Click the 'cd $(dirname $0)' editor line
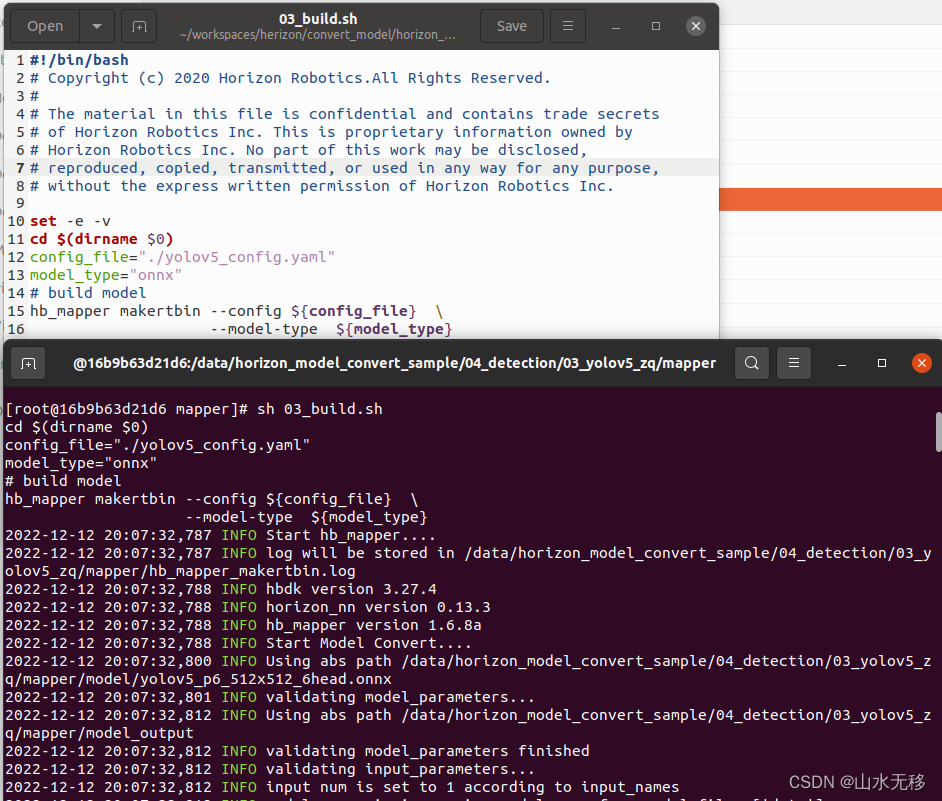942x801 pixels. click(x=102, y=239)
